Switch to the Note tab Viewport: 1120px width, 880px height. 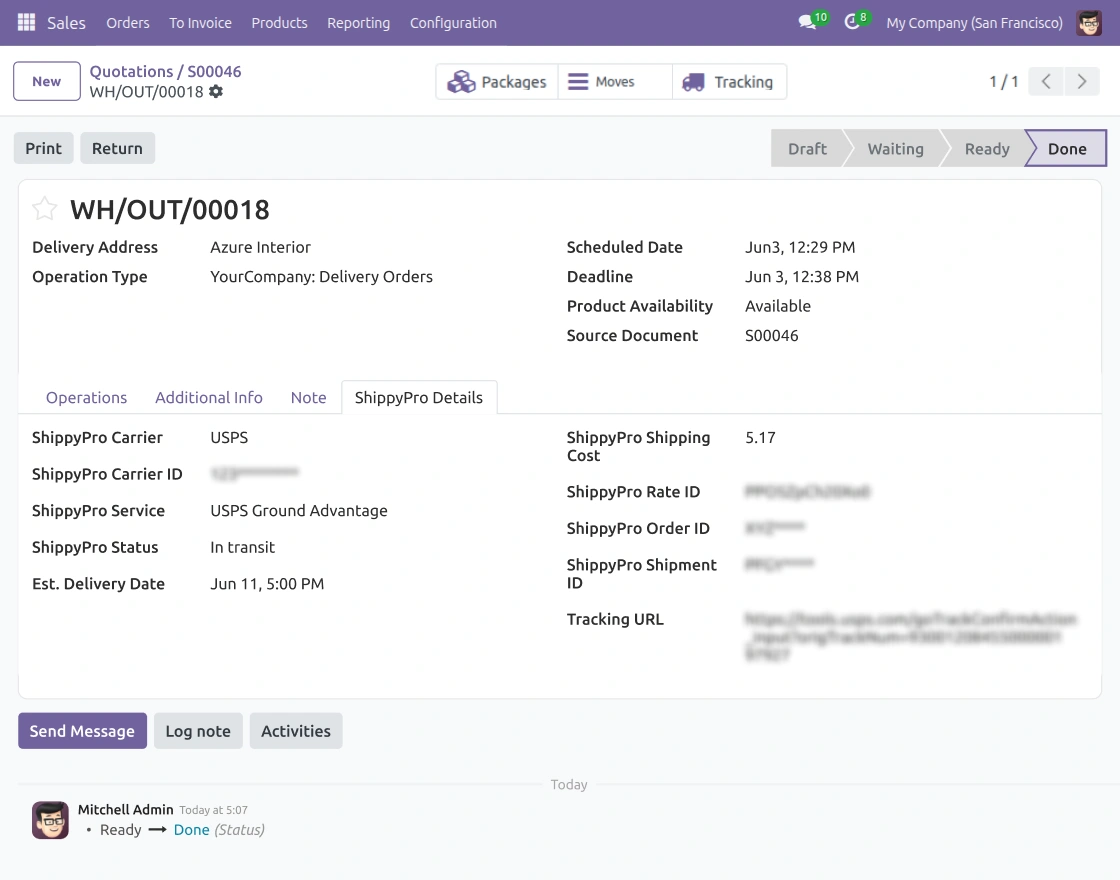(309, 397)
